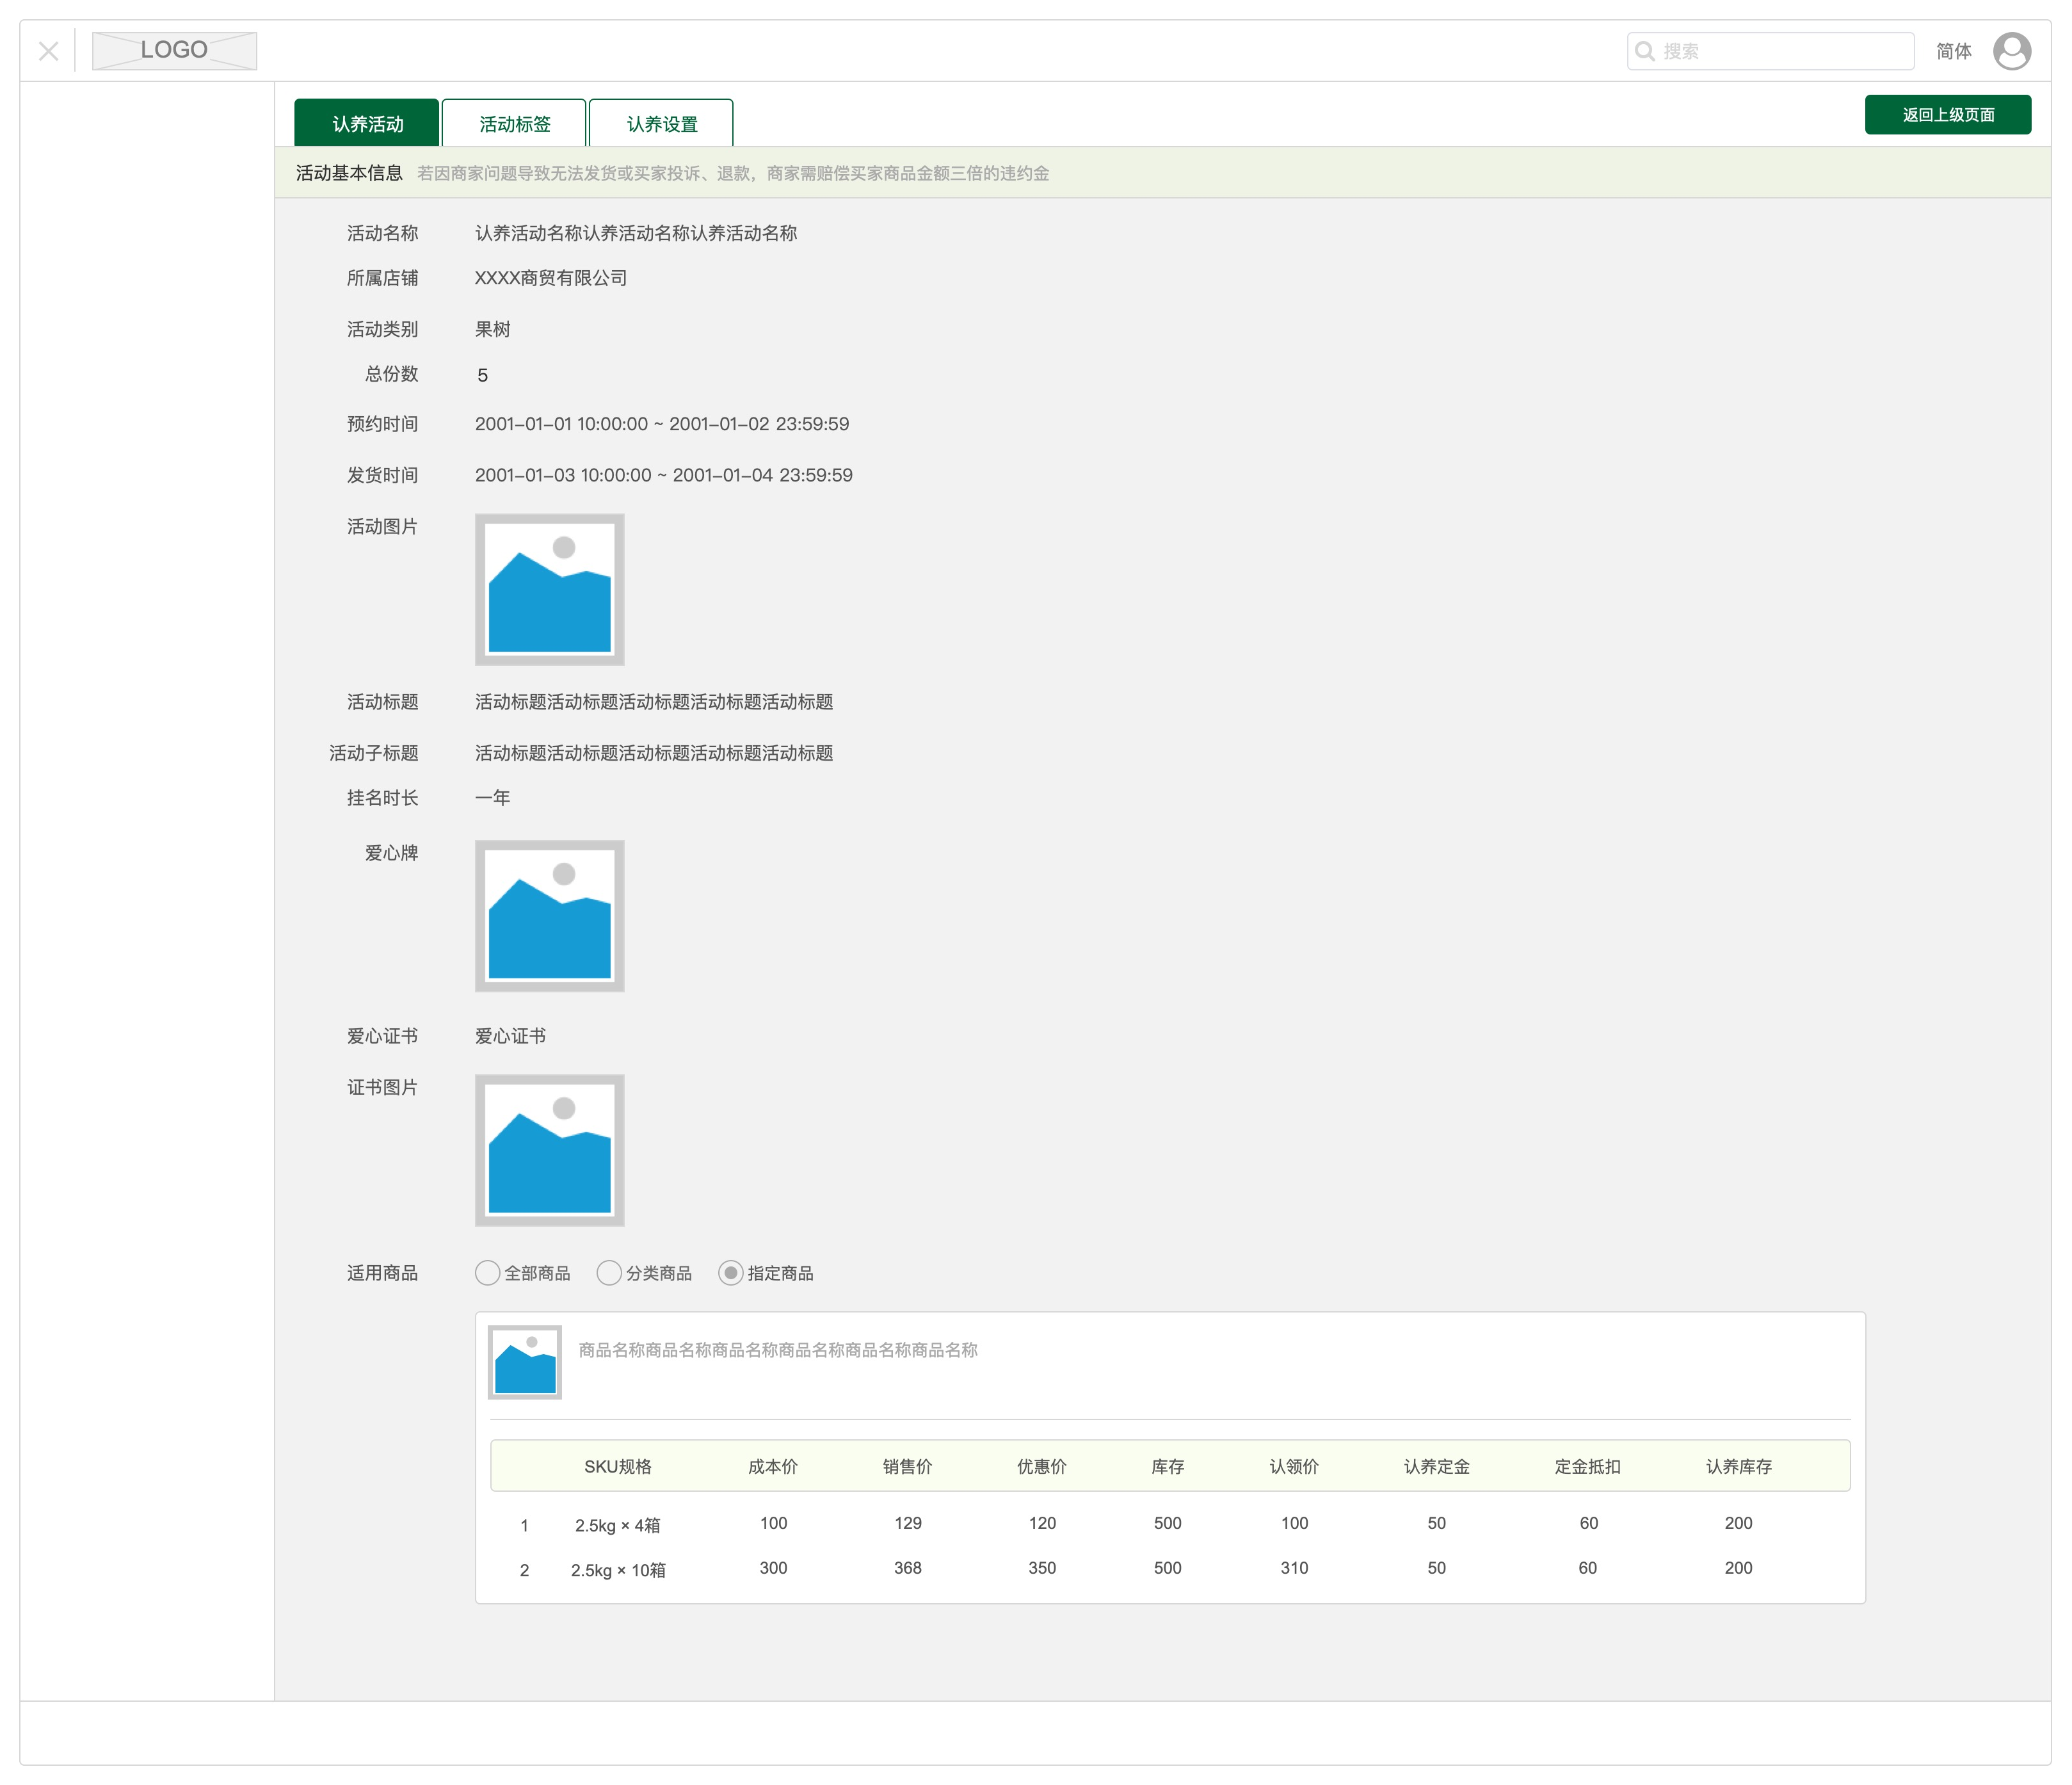Click cost price 300 cell
The image size is (2072, 1785).
tap(773, 1568)
